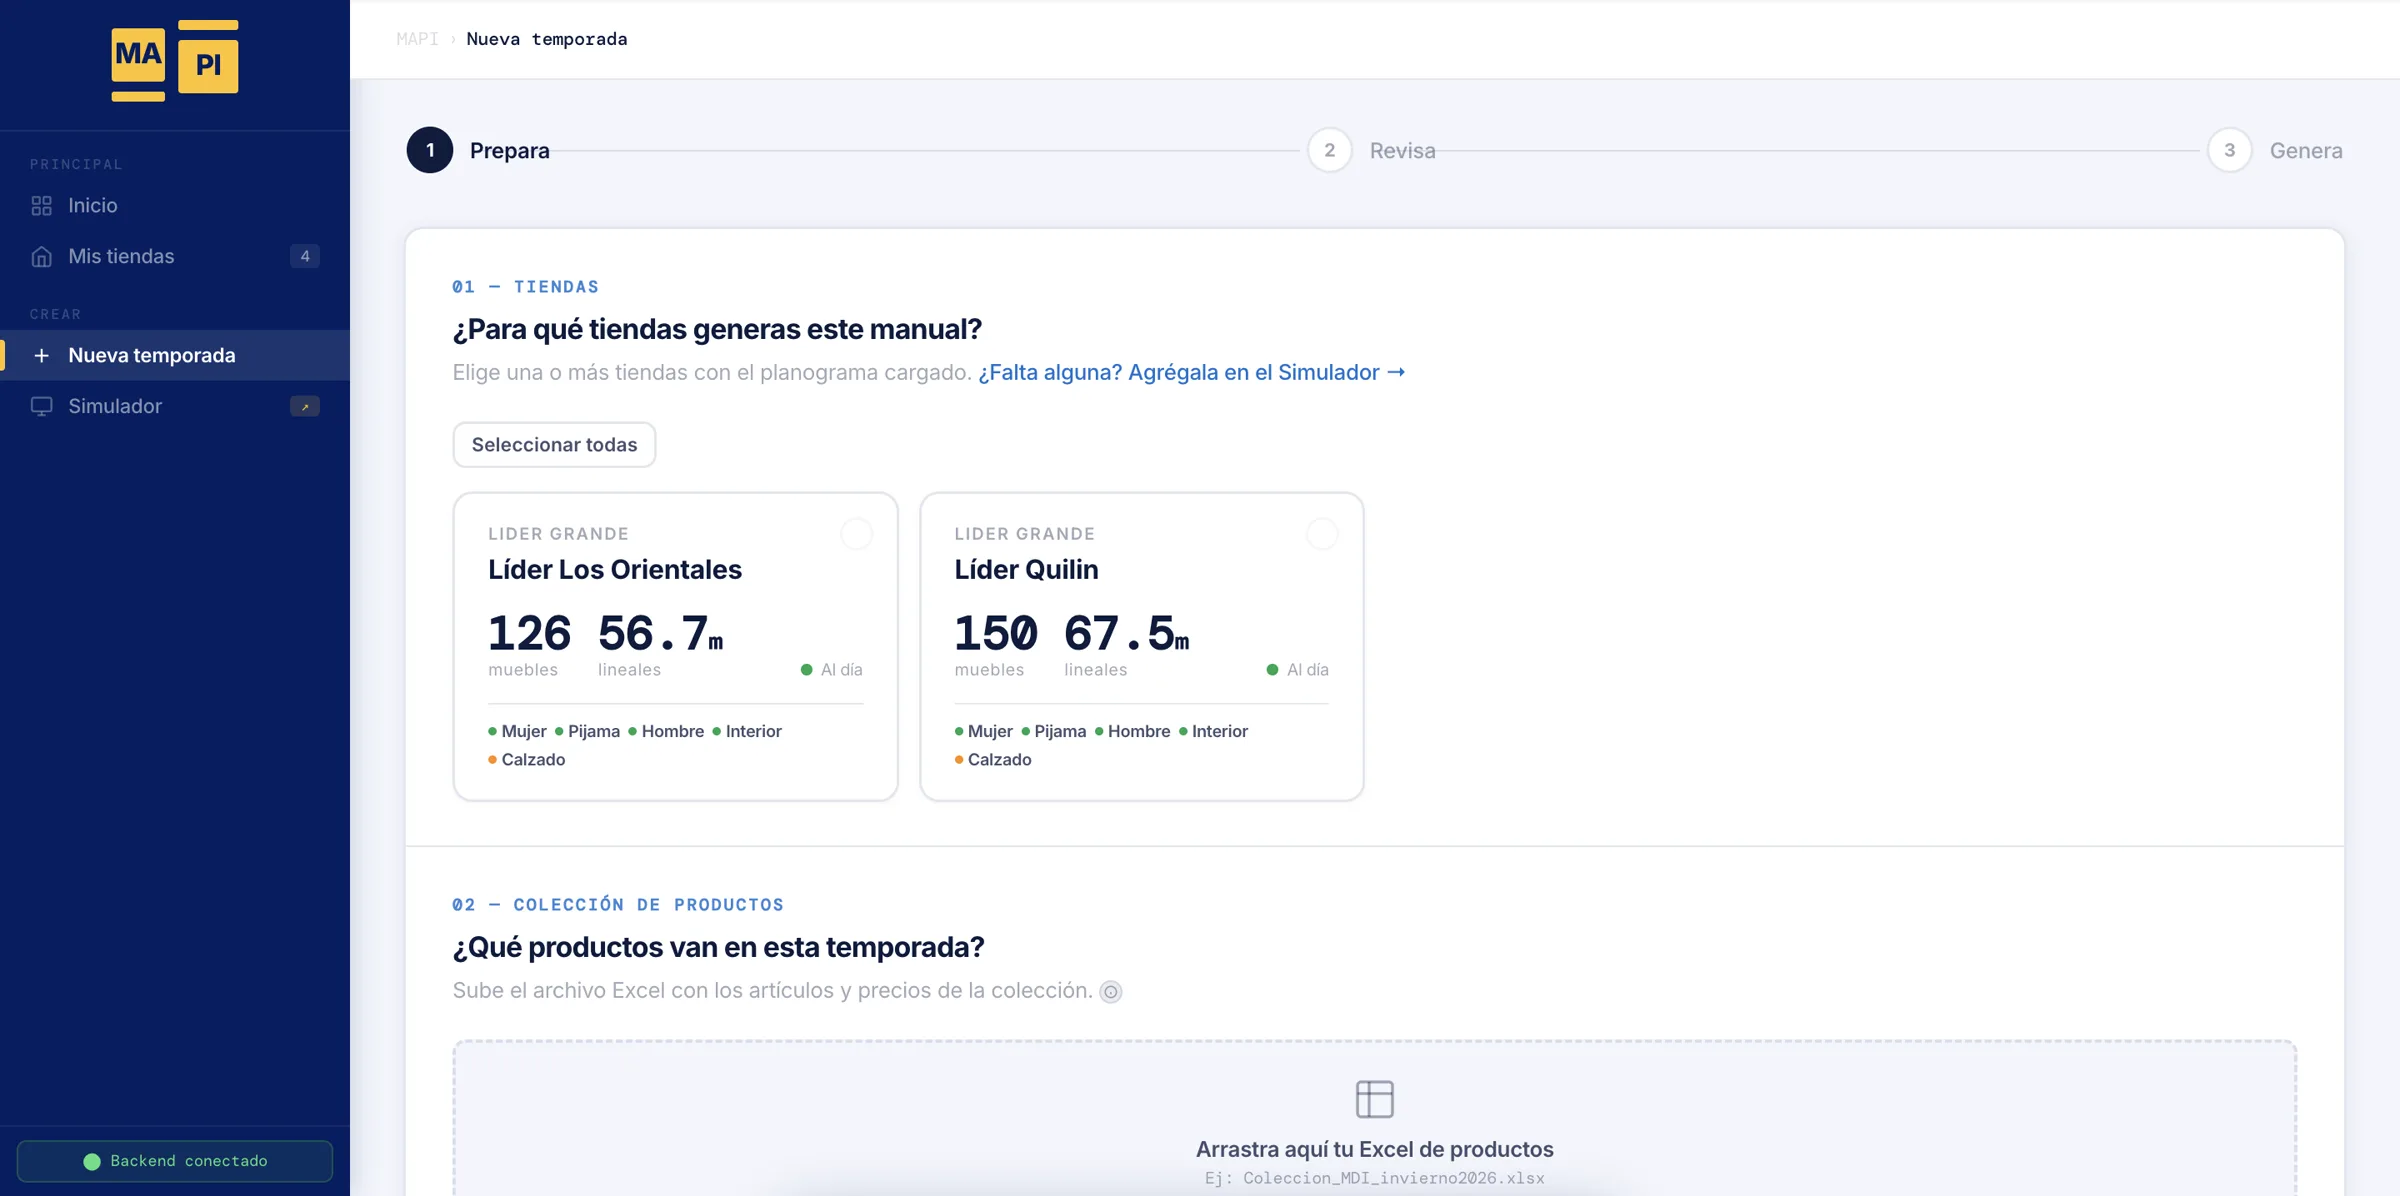
Task: Click the info icon after colección description
Action: [1111, 992]
